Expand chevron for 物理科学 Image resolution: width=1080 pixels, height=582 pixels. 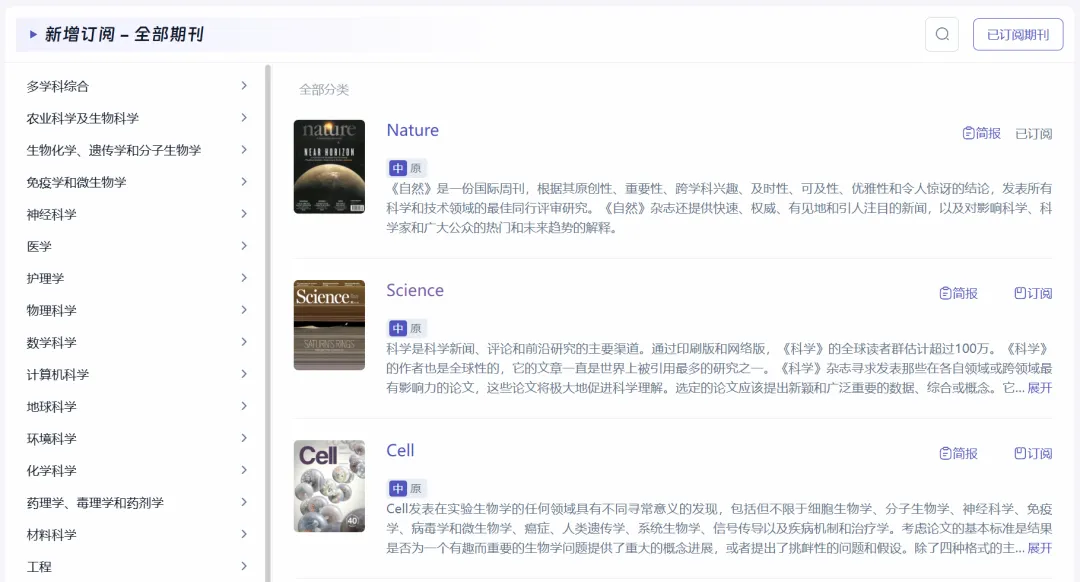click(244, 310)
